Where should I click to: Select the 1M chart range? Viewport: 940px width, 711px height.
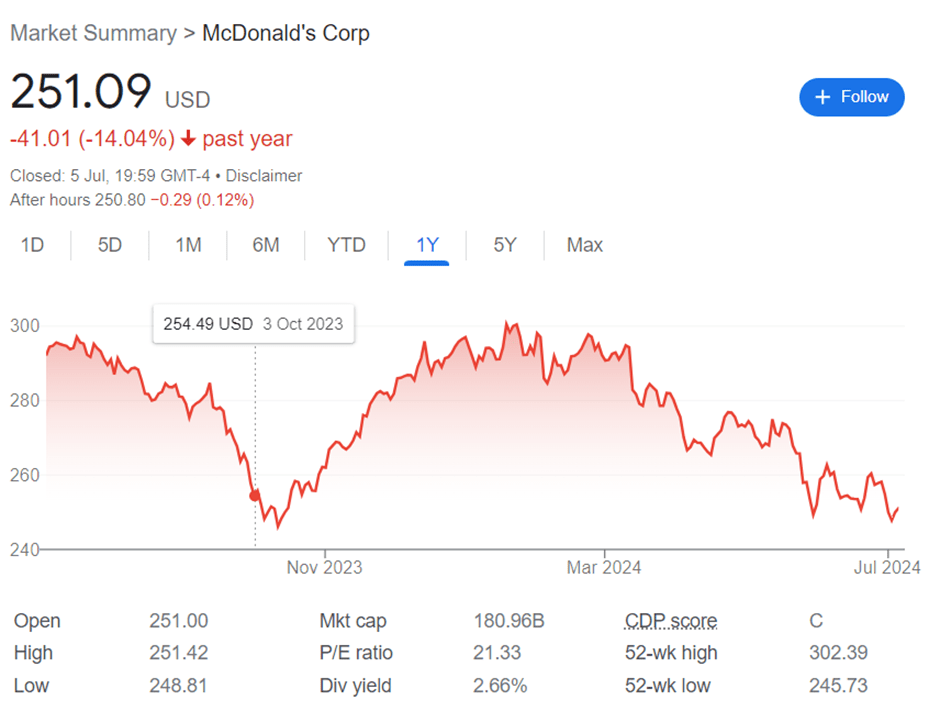pos(188,245)
